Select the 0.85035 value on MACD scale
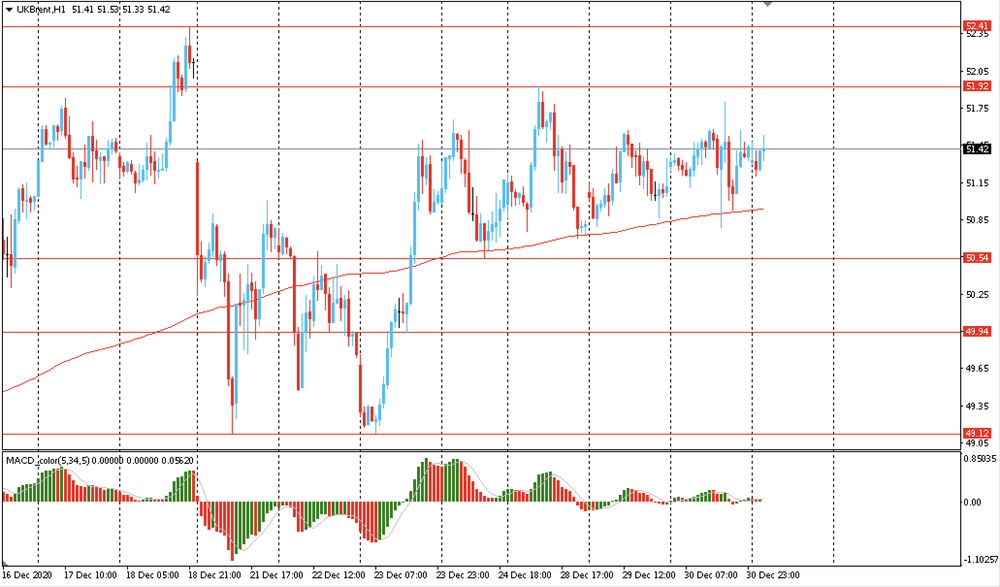This screenshot has width=1000, height=587. click(980, 460)
